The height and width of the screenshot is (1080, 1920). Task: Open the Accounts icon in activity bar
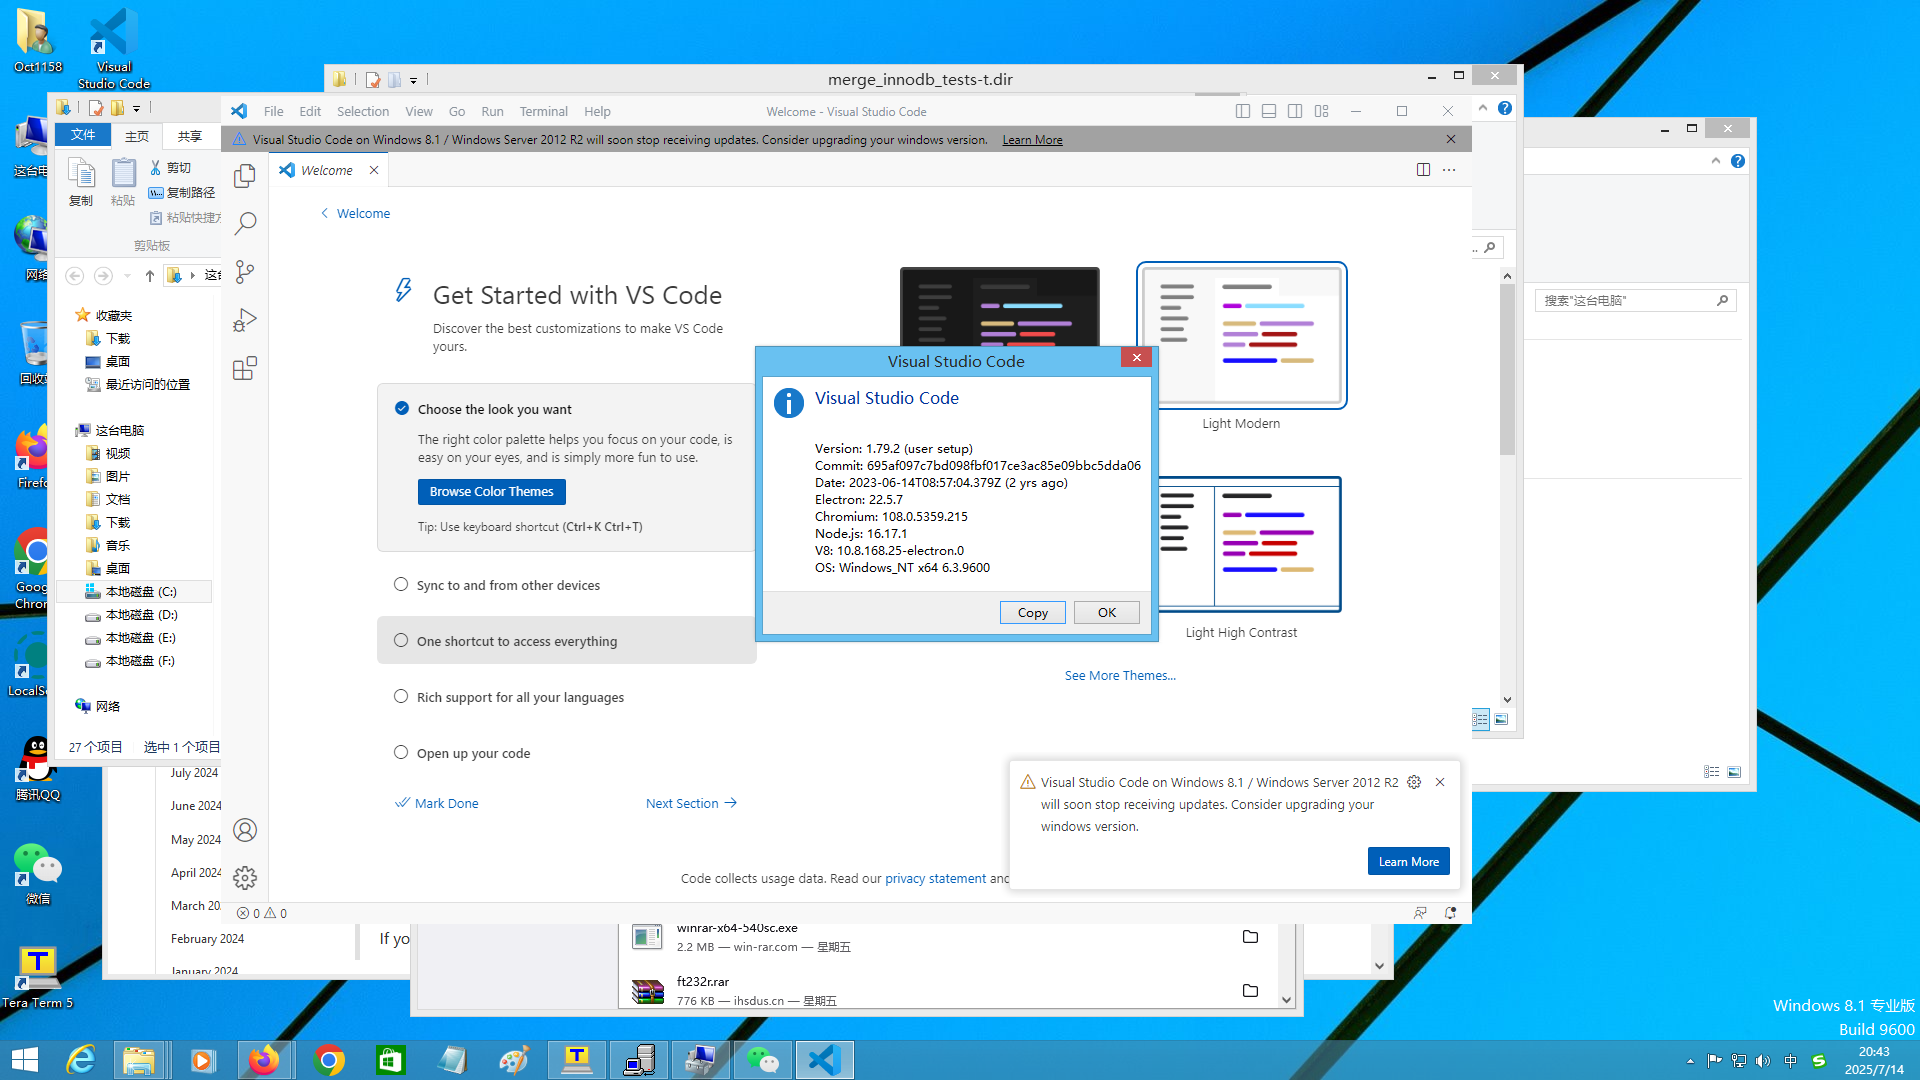coord(245,830)
